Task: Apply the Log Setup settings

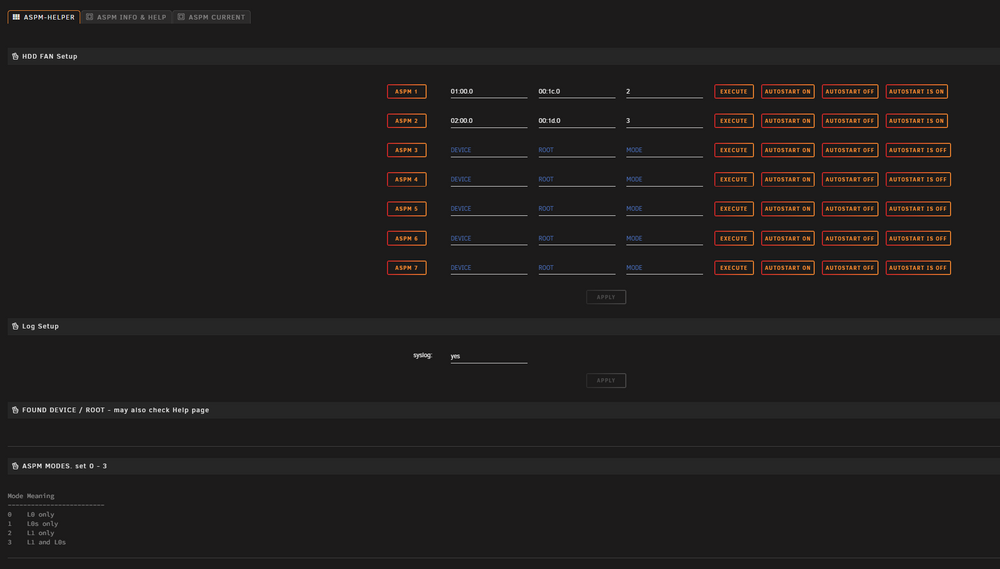Action: click(x=606, y=380)
